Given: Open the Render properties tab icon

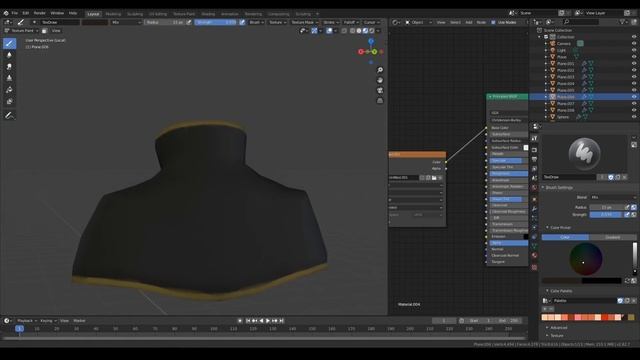Looking at the screenshot, I should 534,150.
